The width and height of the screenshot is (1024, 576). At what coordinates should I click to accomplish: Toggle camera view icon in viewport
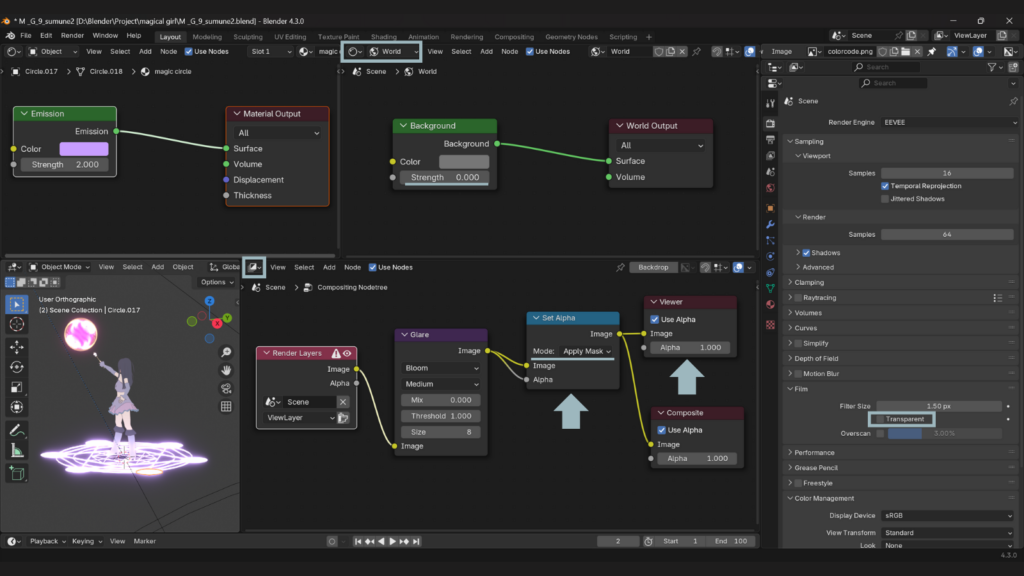point(227,388)
